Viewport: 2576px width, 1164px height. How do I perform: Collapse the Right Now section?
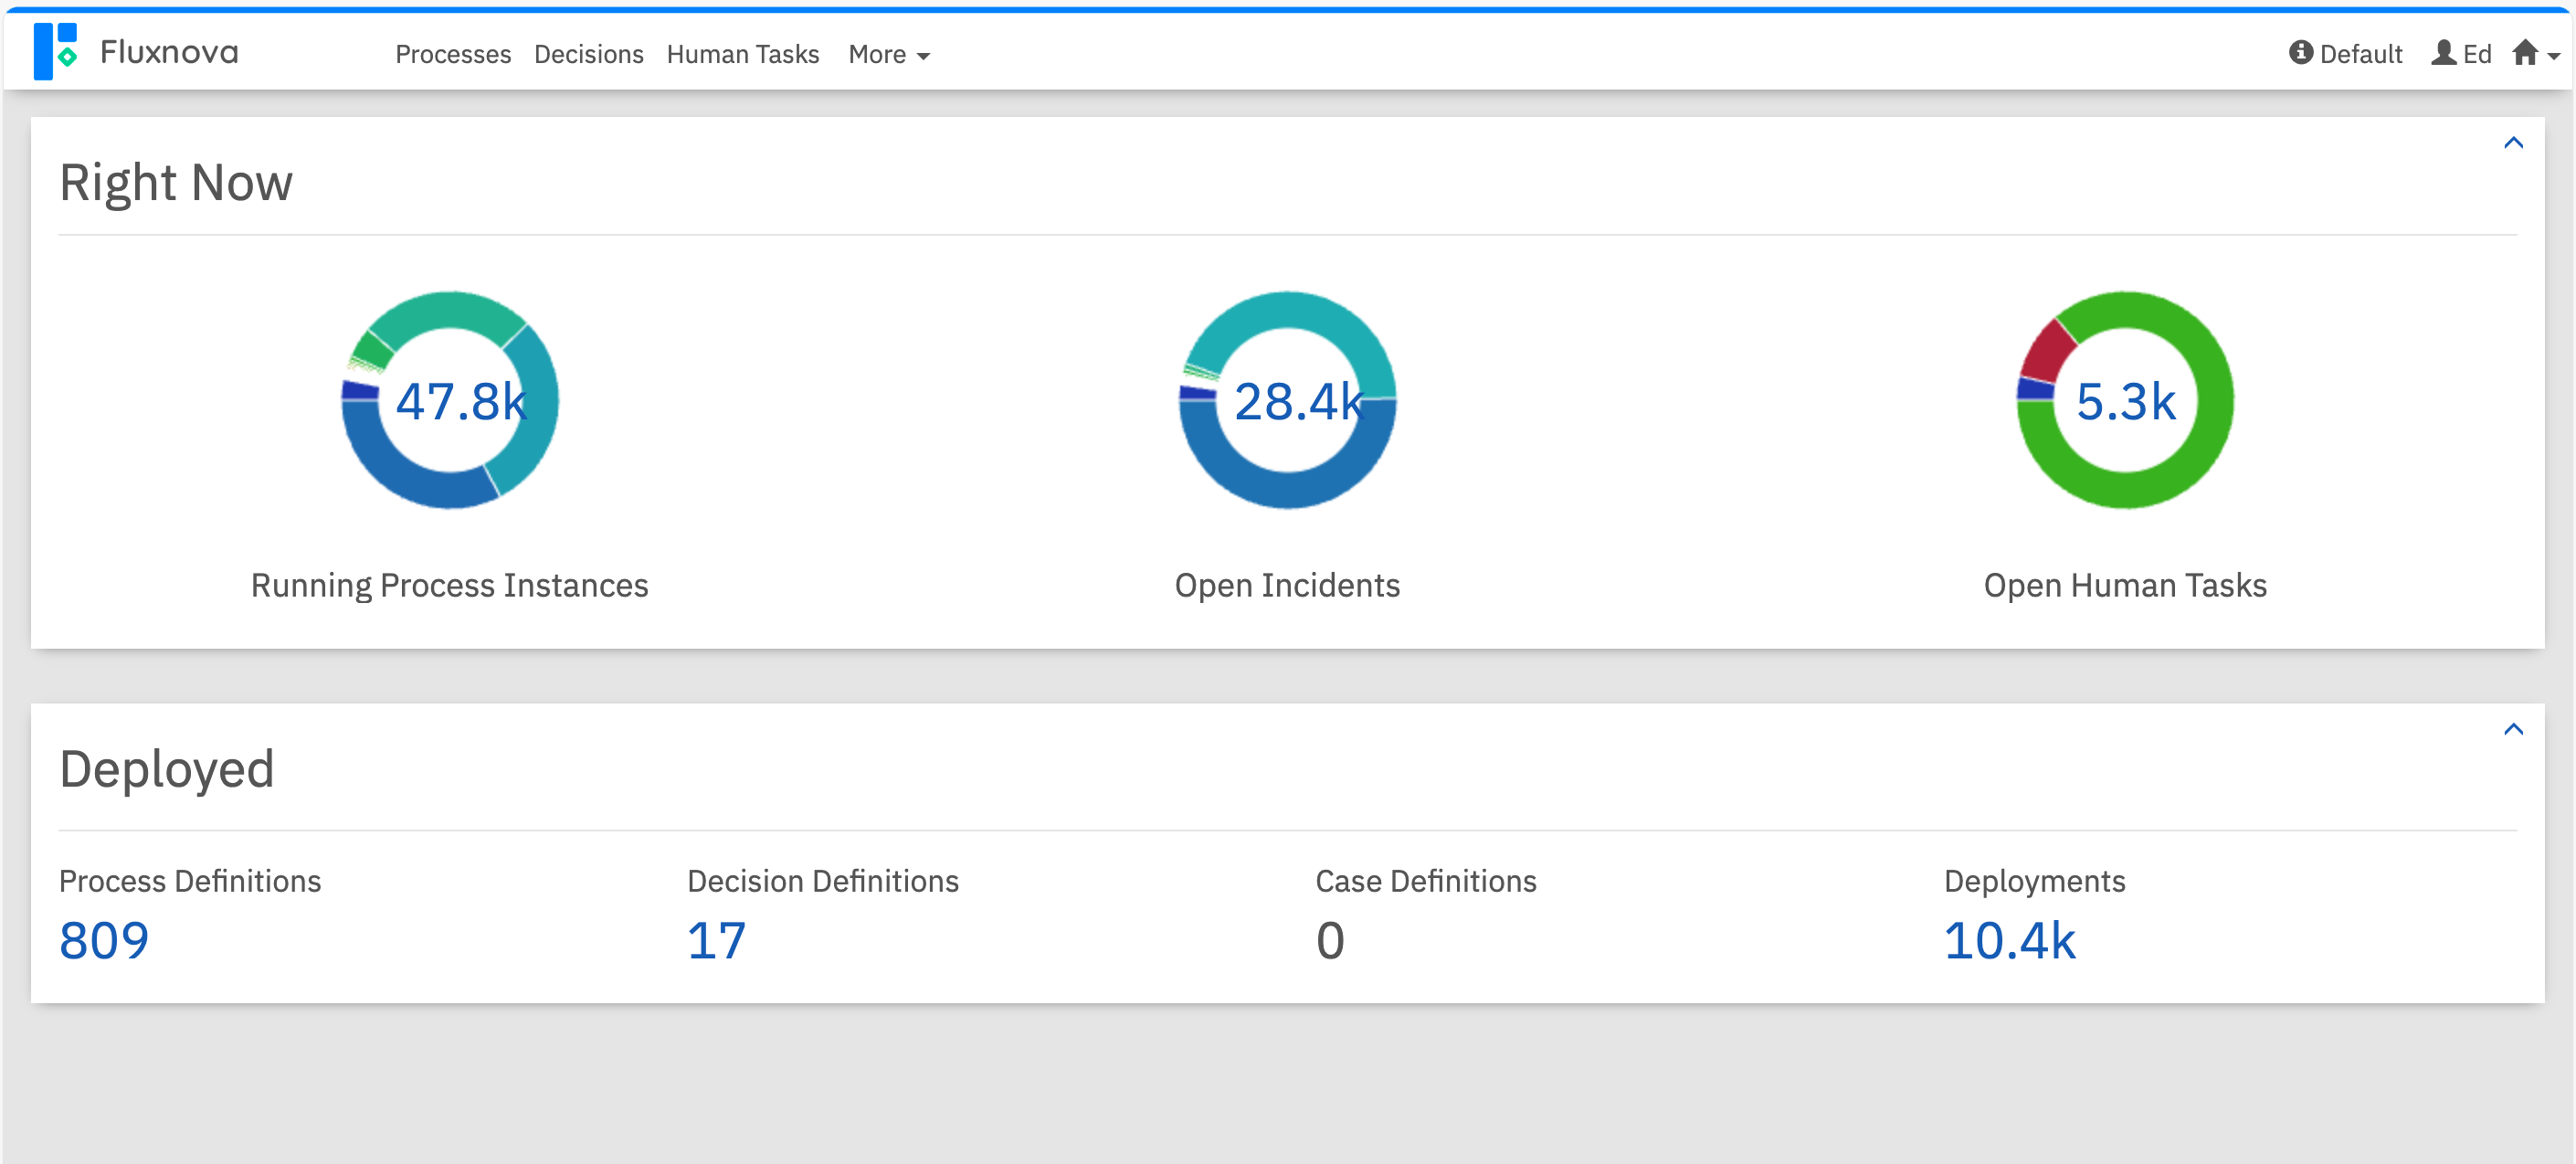2512,143
